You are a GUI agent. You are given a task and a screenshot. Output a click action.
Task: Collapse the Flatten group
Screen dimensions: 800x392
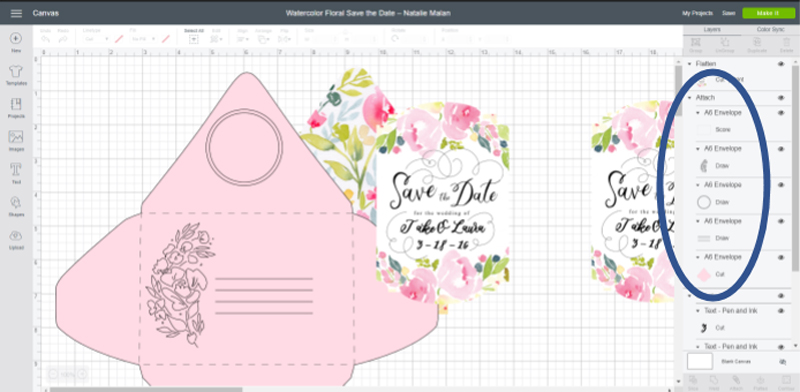tap(690, 64)
